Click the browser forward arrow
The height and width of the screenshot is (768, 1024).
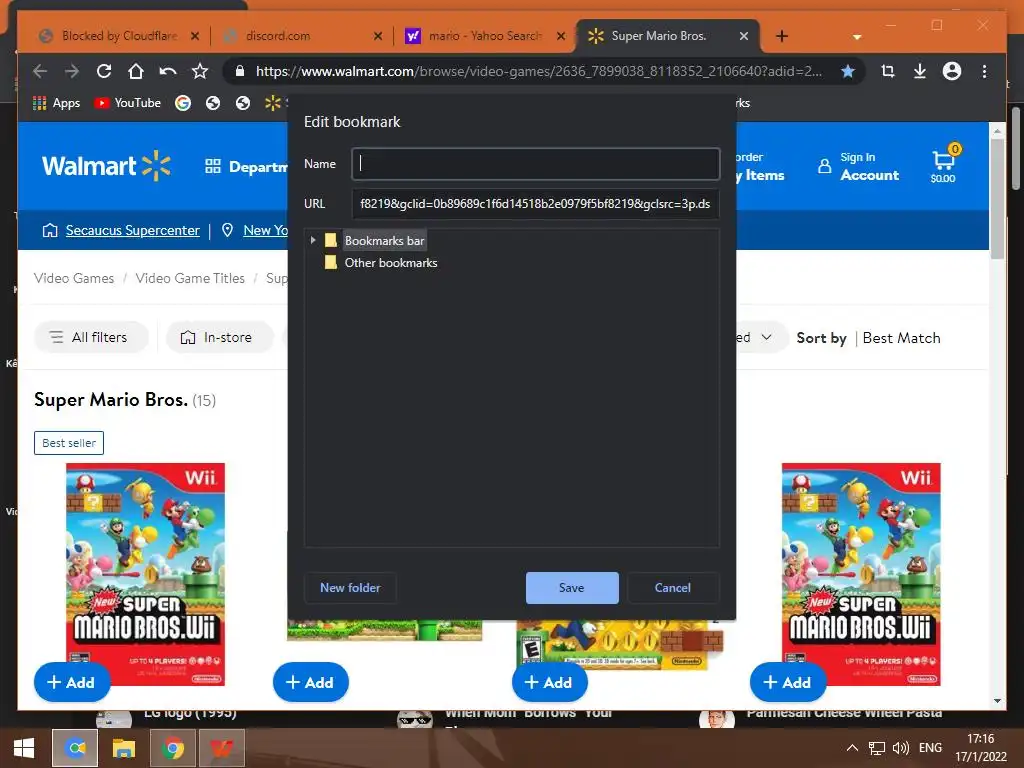[x=72, y=71]
